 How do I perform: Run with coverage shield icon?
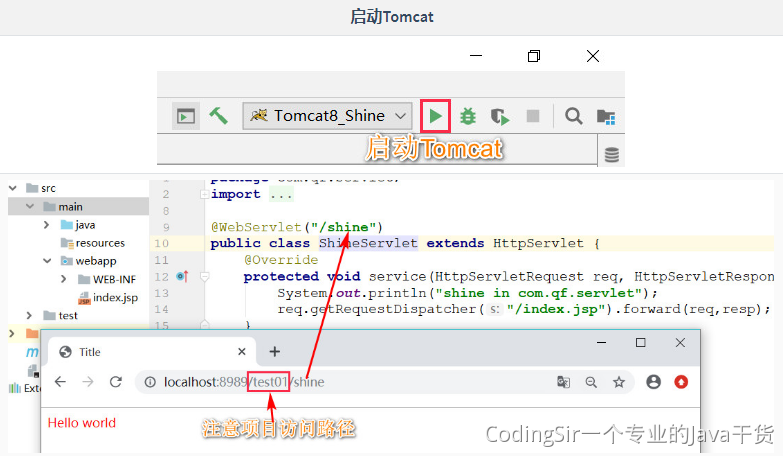(499, 117)
